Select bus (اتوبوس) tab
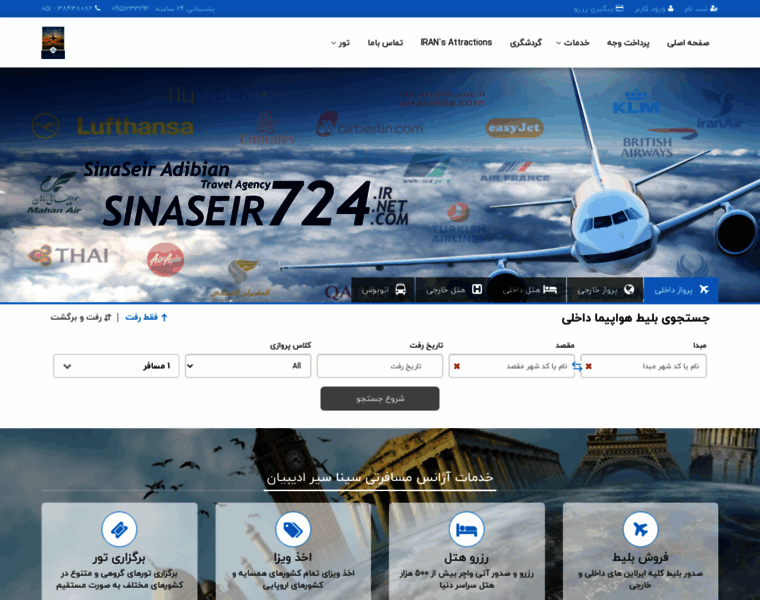Image resolution: width=760 pixels, height=600 pixels. [x=383, y=290]
